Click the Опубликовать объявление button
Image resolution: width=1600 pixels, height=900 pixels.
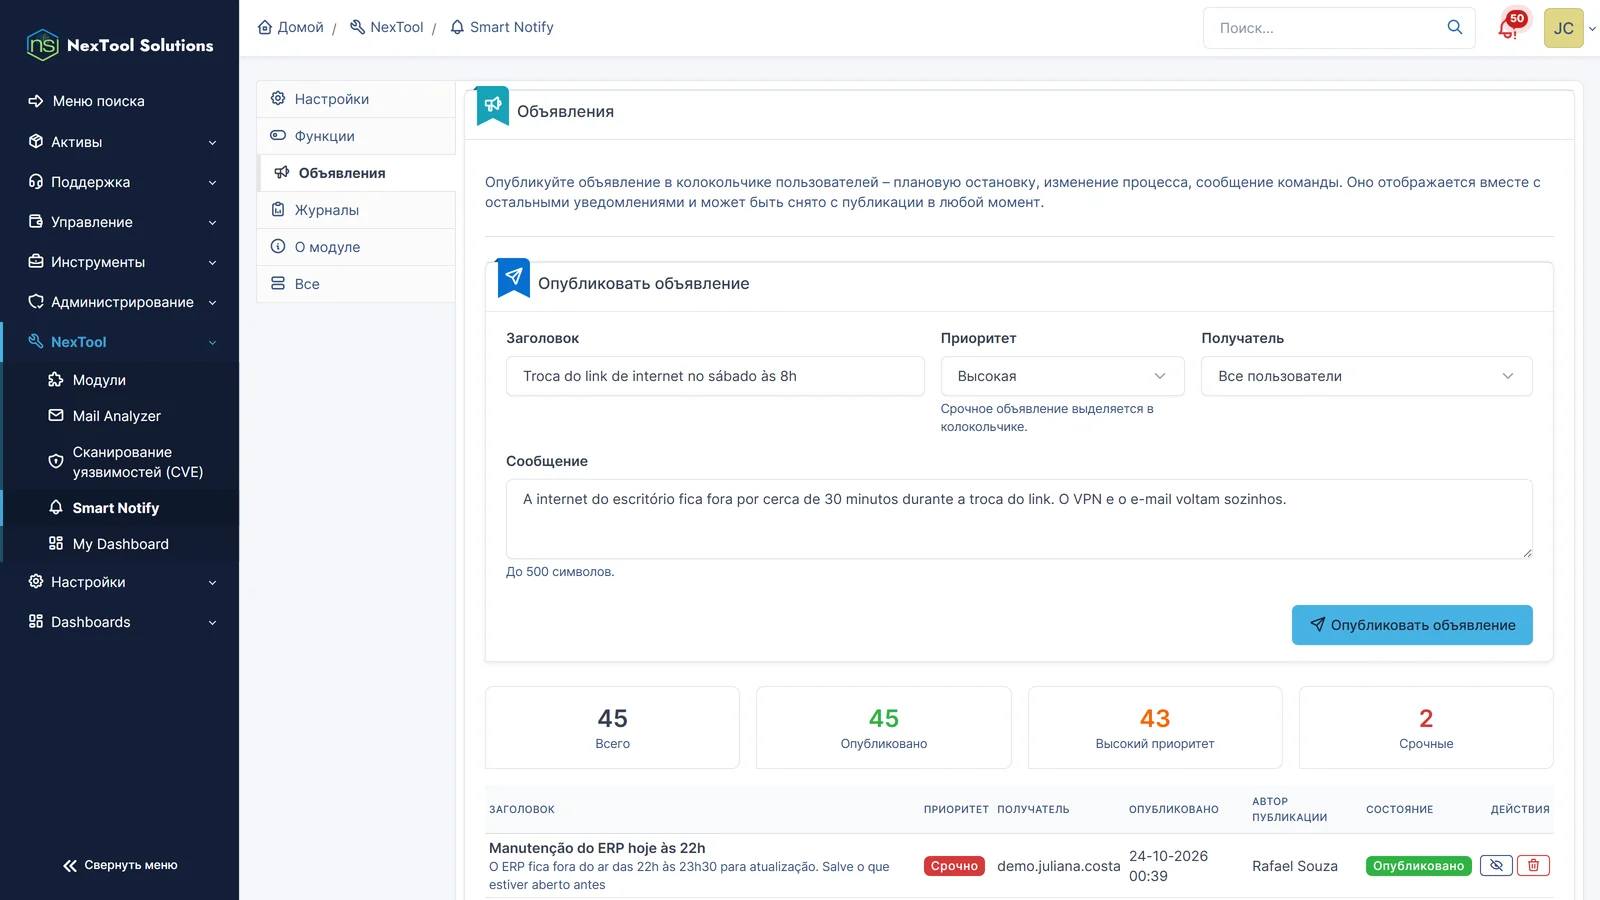[x=1412, y=625]
